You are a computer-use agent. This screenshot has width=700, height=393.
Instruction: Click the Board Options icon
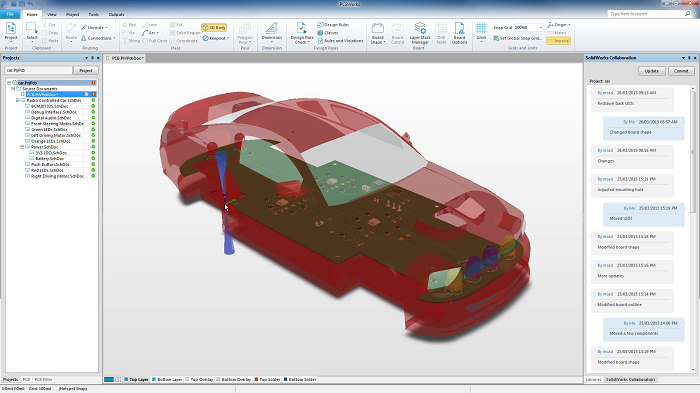point(459,33)
